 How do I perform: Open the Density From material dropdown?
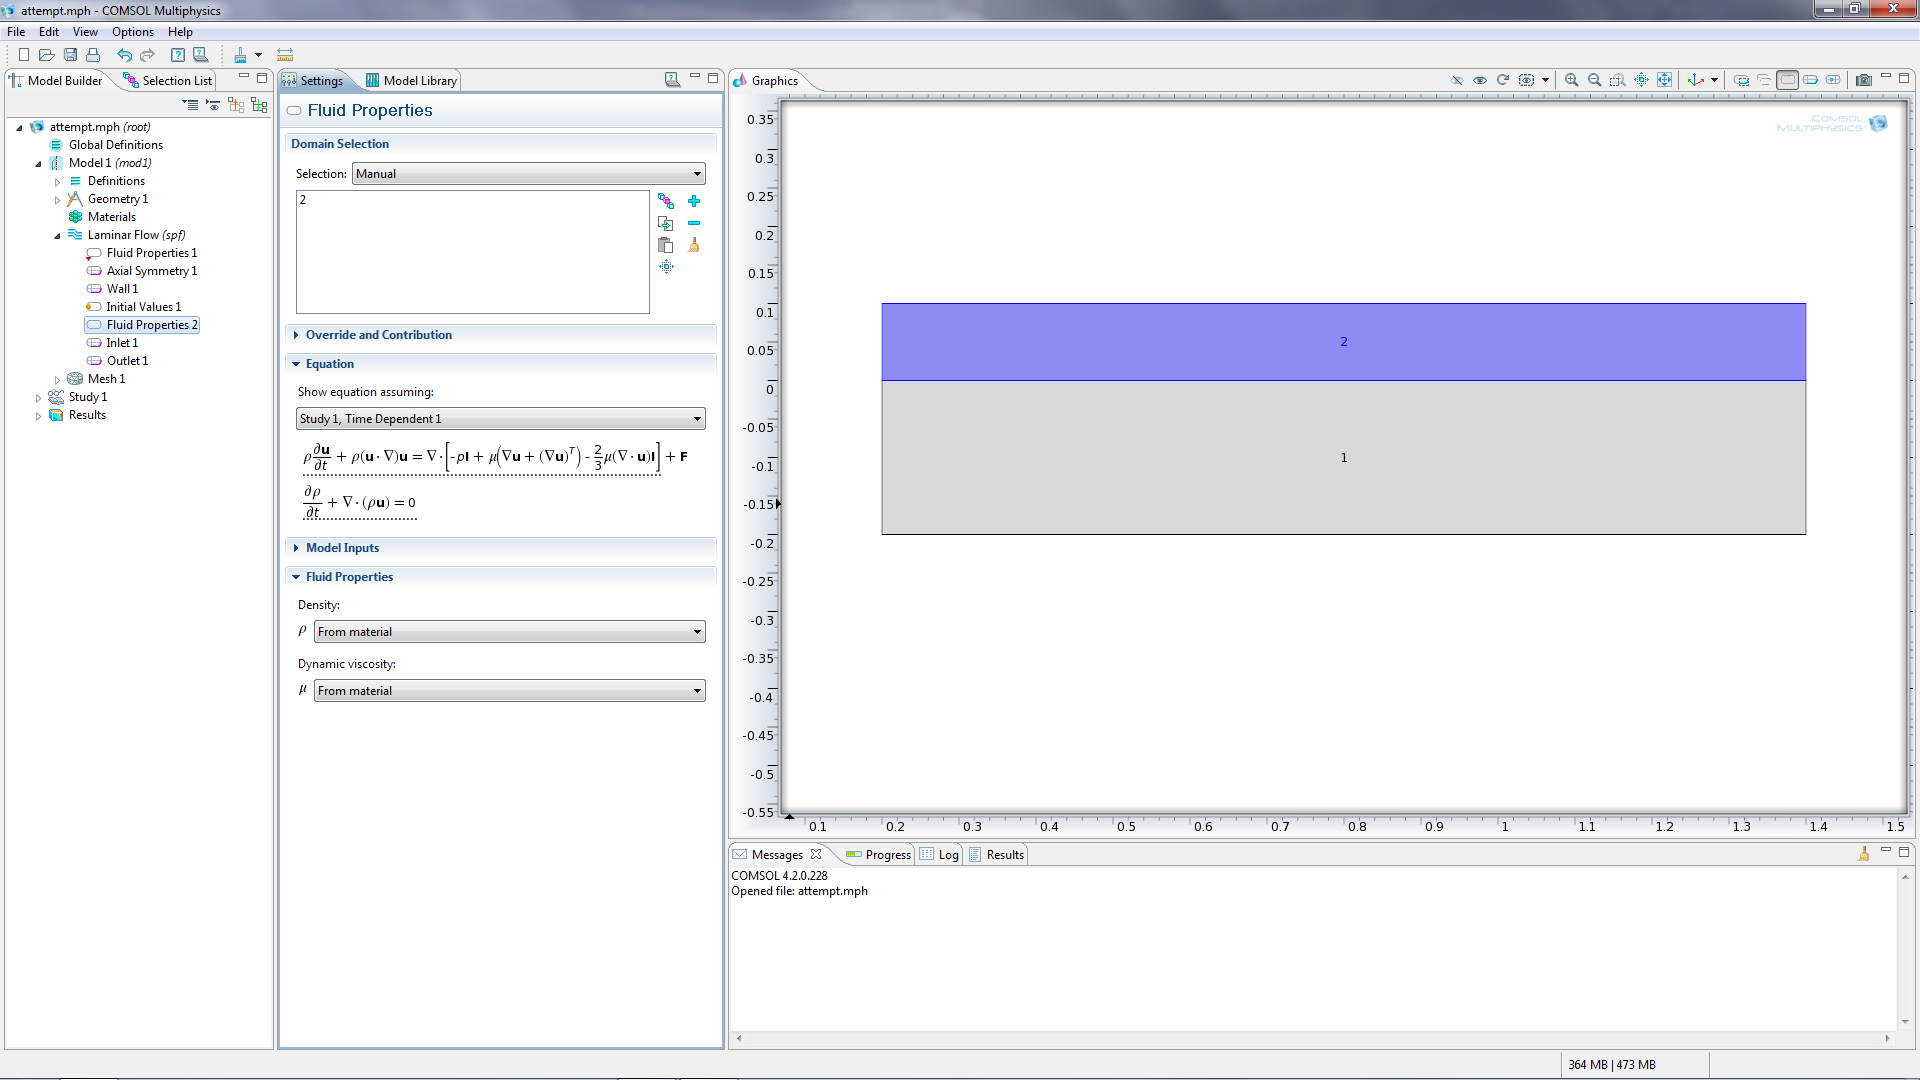click(x=509, y=632)
